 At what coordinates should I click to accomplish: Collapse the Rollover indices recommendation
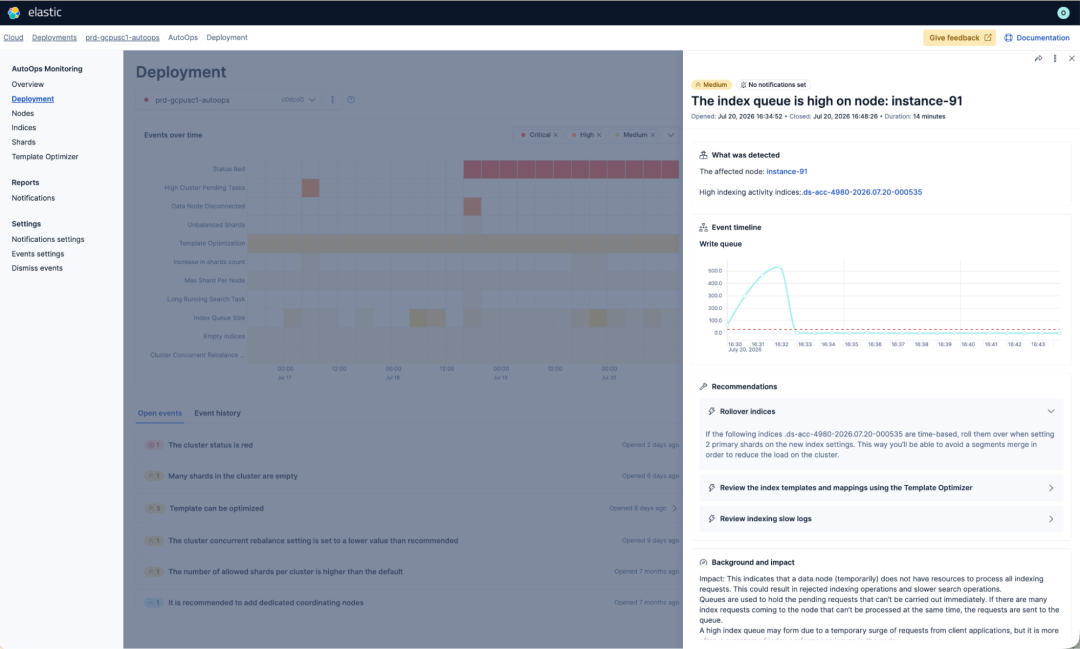(x=1051, y=411)
